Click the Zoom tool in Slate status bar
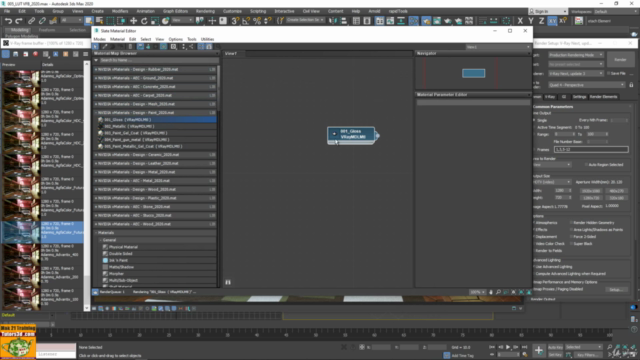The image size is (640, 360). click(498, 292)
